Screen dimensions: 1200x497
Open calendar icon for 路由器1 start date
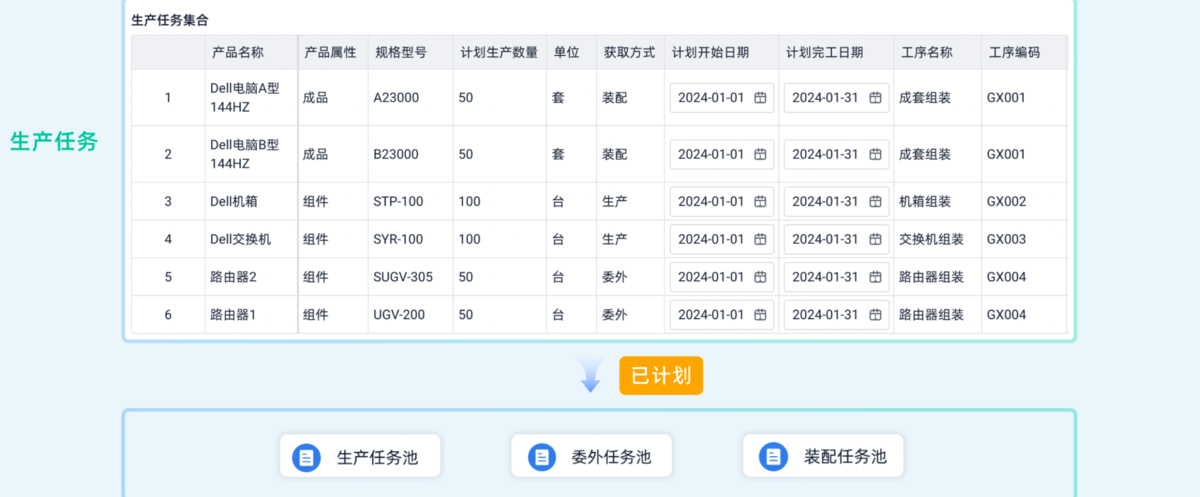click(x=760, y=315)
